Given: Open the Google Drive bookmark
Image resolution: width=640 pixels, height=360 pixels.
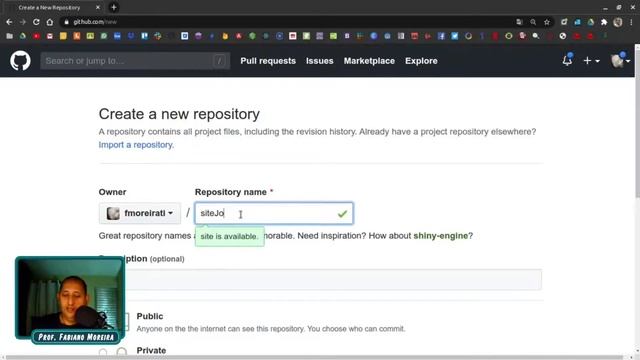Looking at the screenshot, I should pyautogui.click(x=23, y=36).
